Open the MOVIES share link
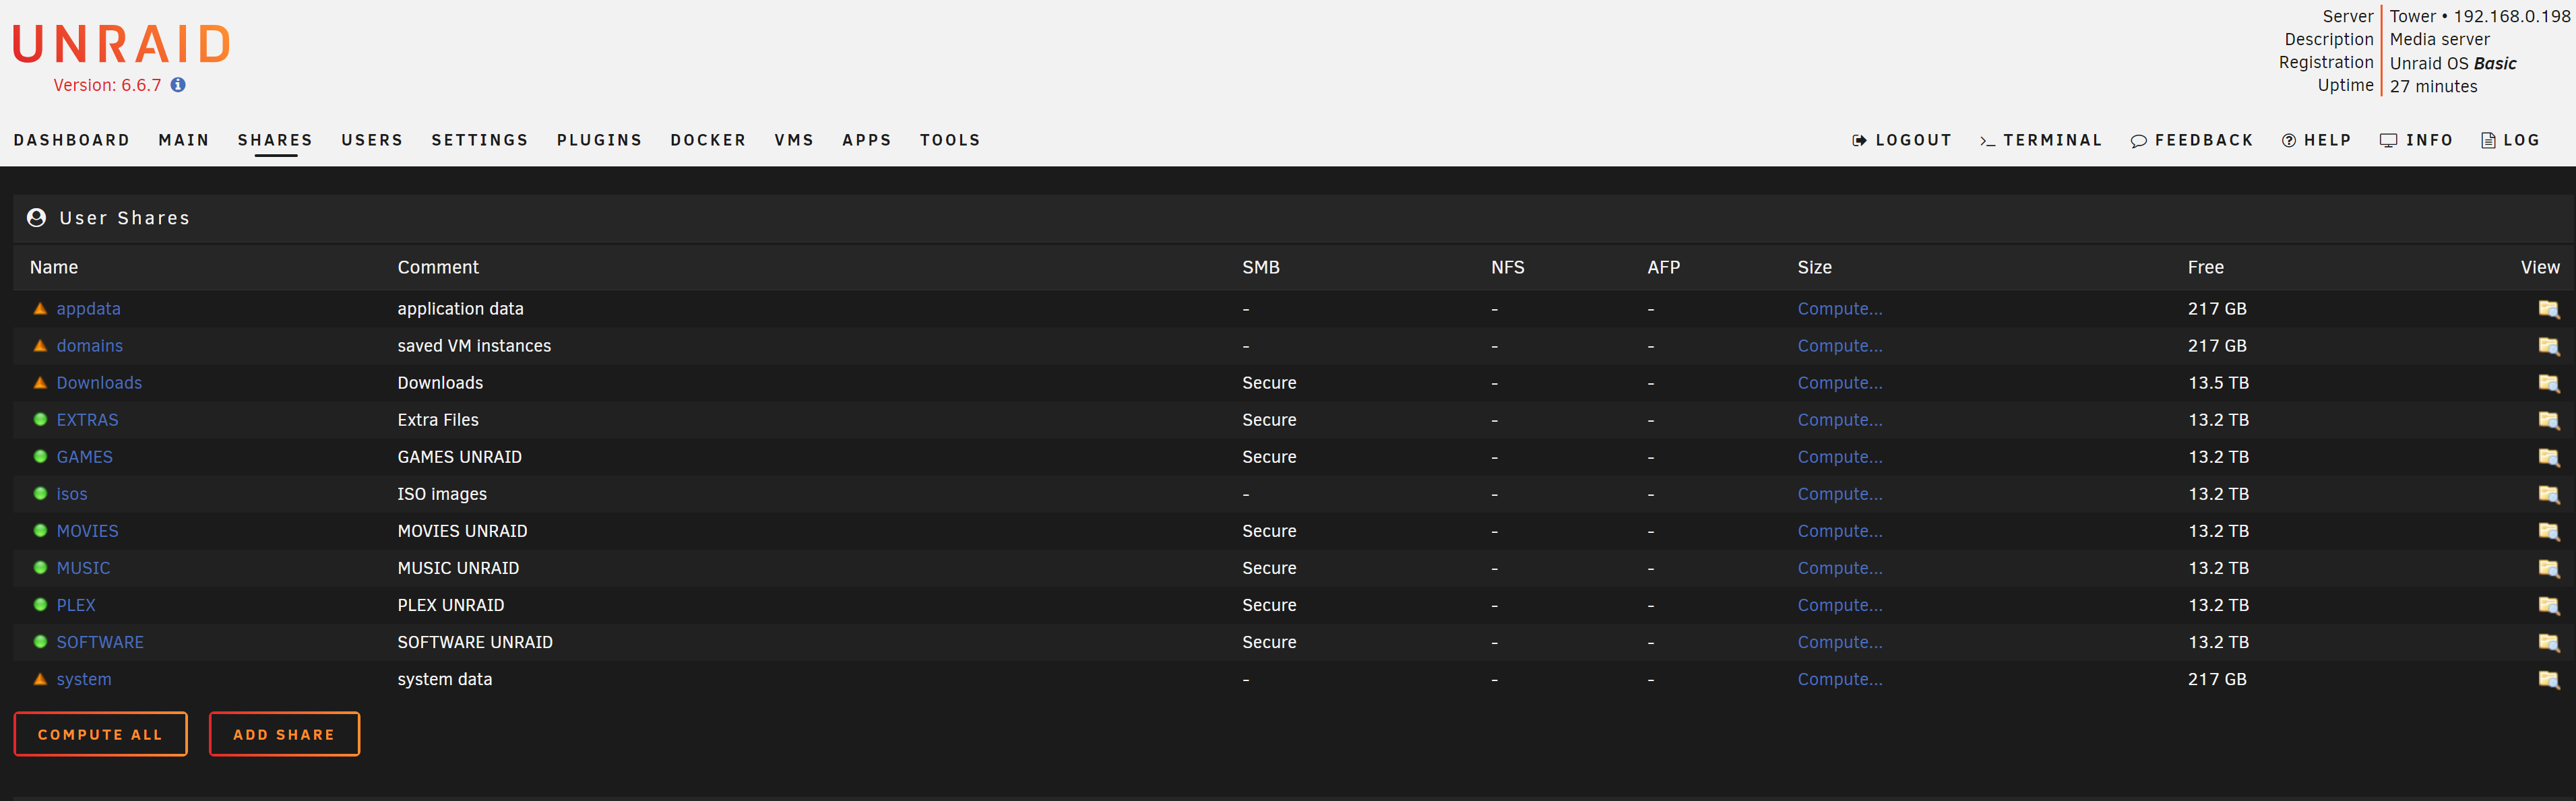This screenshot has width=2576, height=801. (x=87, y=531)
